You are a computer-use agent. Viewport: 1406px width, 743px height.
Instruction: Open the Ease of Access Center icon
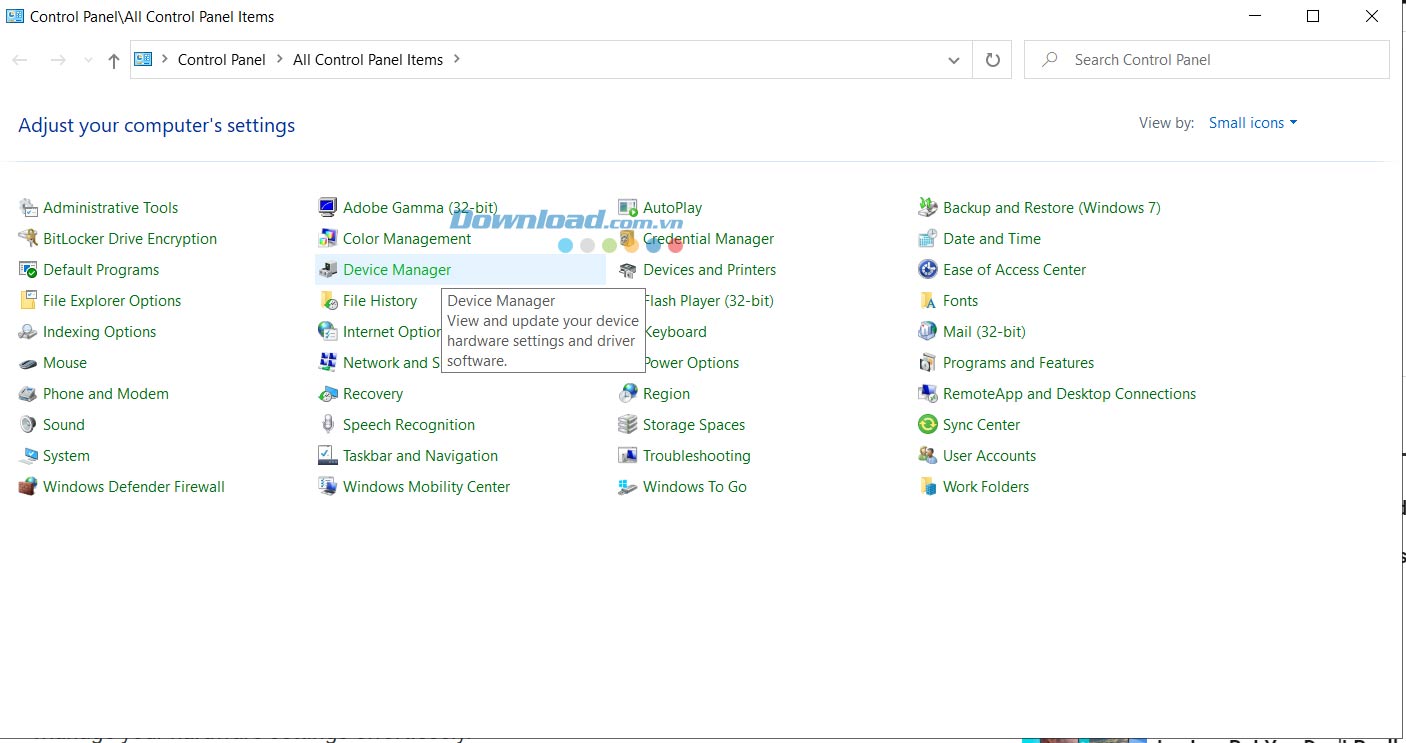pyautogui.click(x=928, y=270)
